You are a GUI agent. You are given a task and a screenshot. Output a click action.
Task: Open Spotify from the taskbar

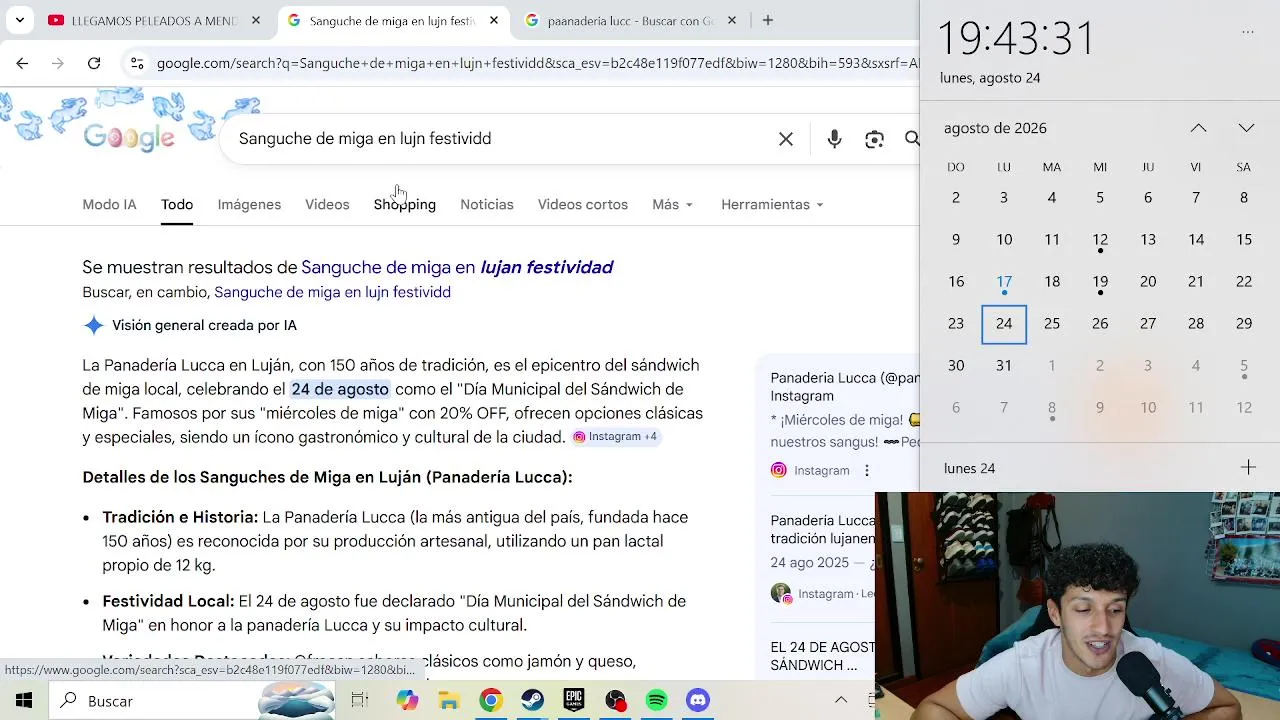click(x=656, y=701)
